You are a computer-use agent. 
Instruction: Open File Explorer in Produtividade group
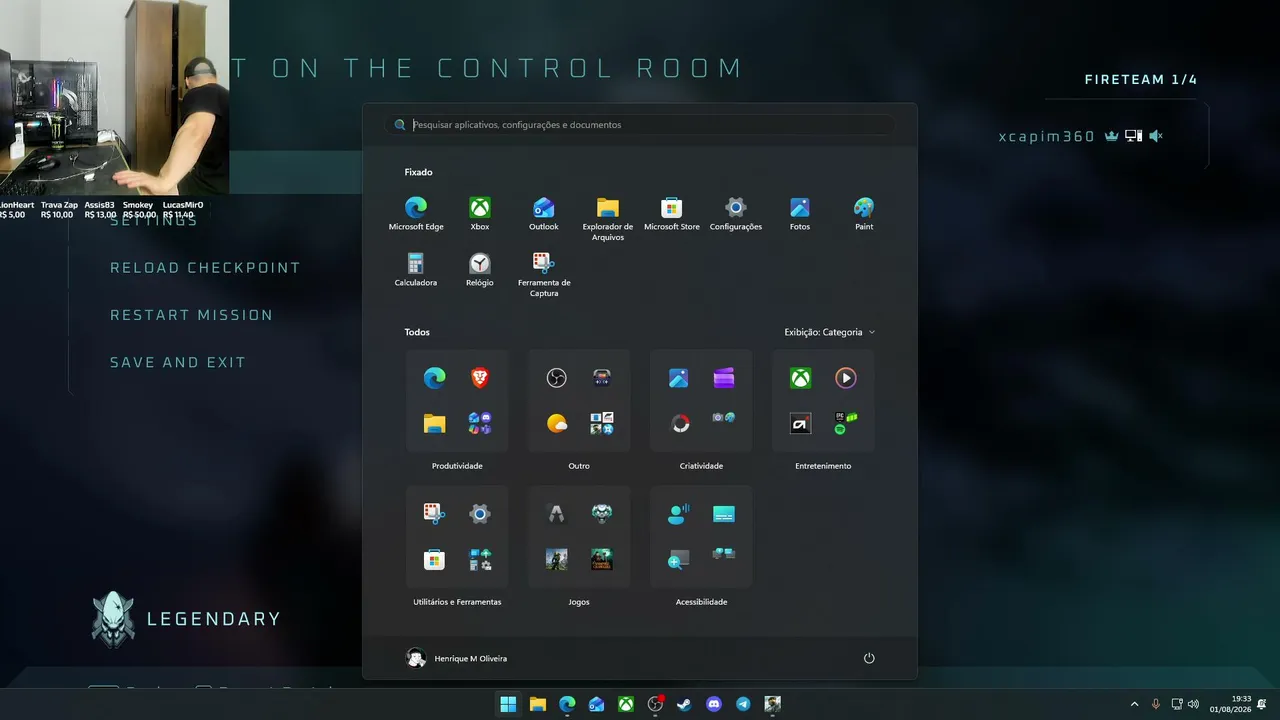point(434,423)
